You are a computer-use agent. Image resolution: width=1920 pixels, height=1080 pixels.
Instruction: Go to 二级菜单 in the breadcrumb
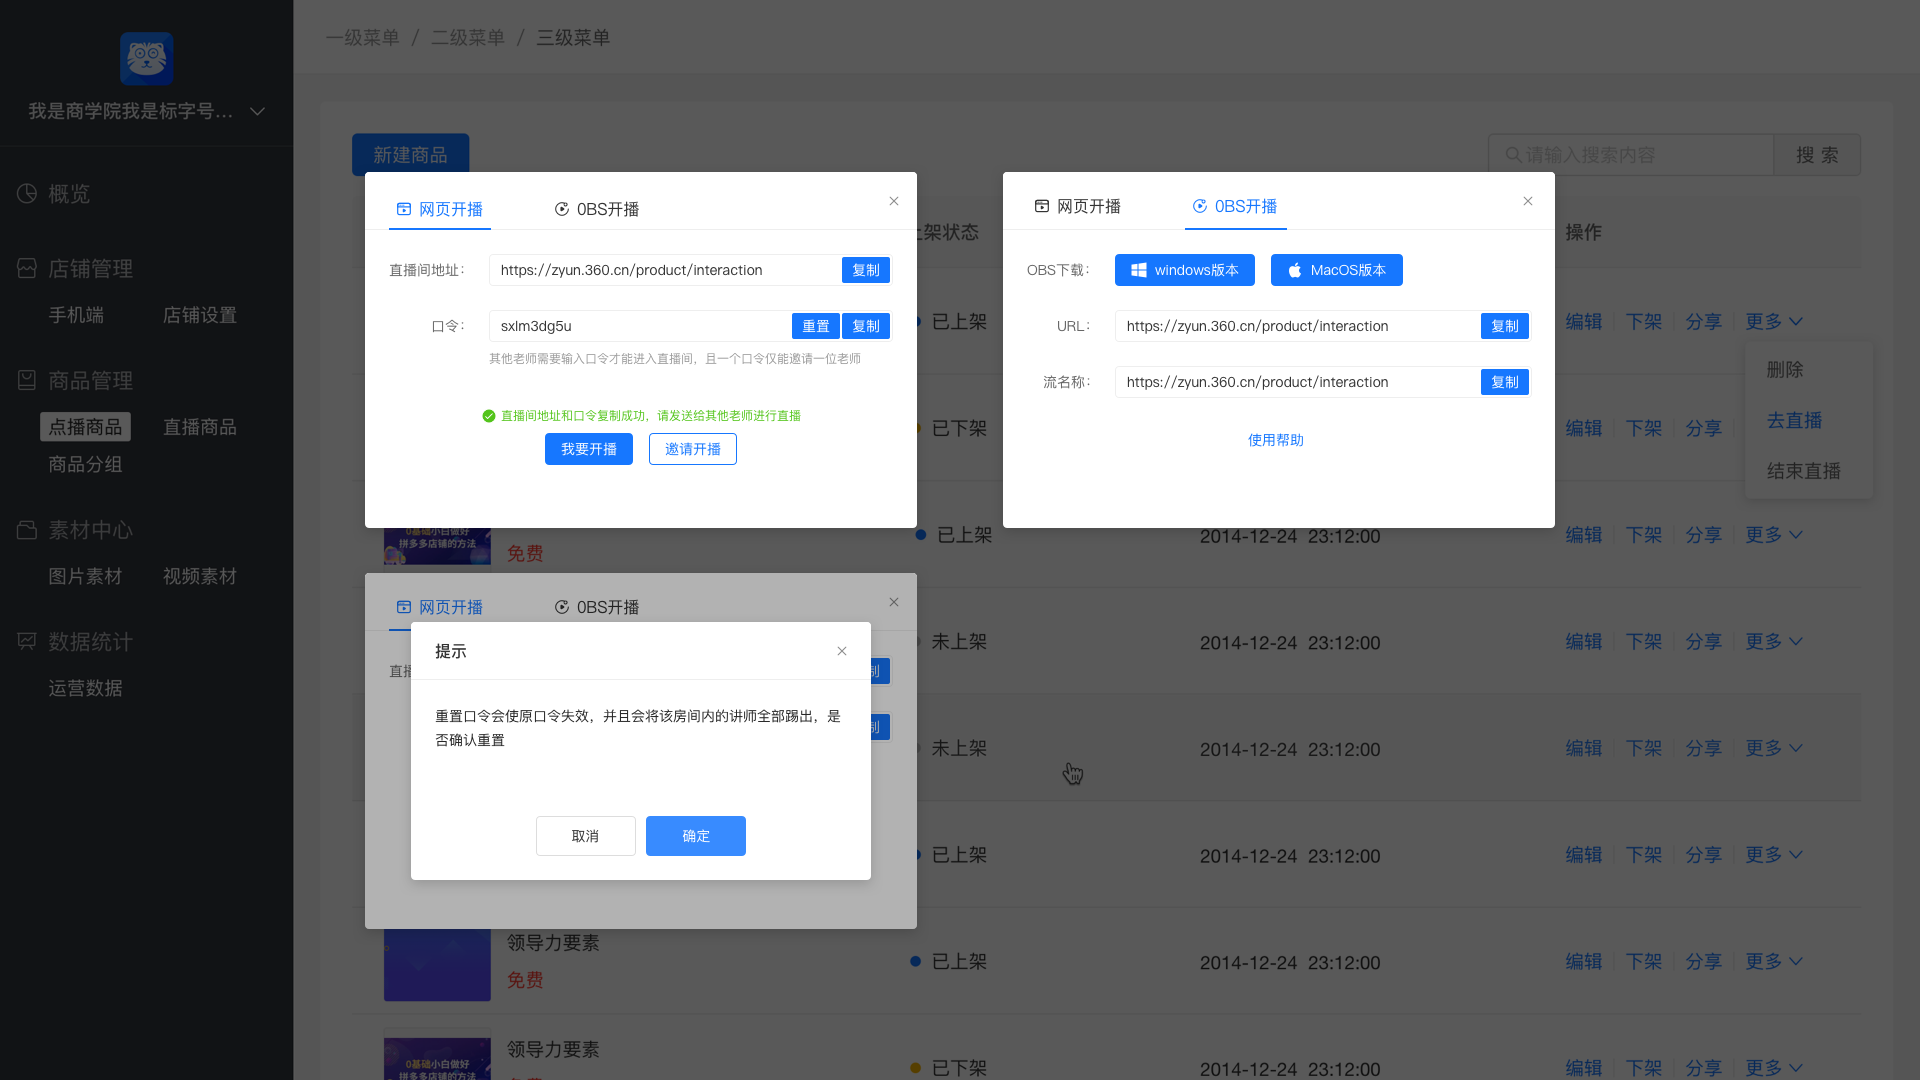pos(467,37)
